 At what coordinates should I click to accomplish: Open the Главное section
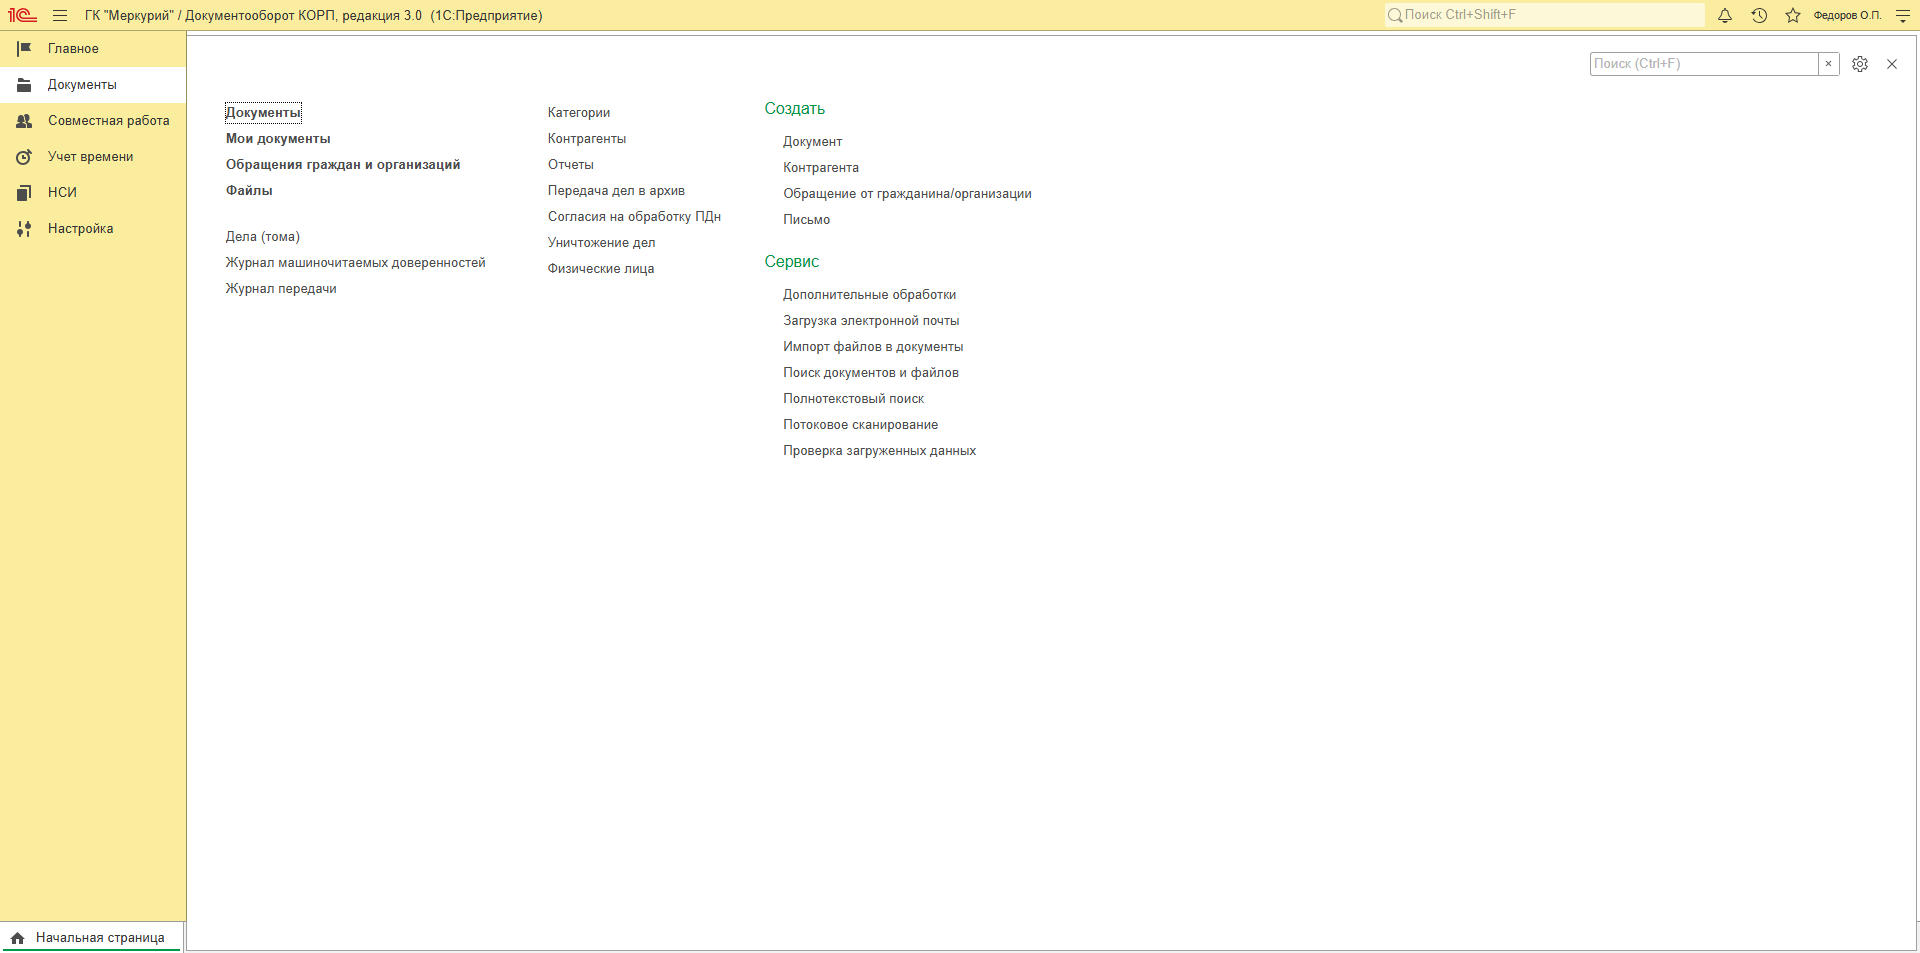(93, 48)
